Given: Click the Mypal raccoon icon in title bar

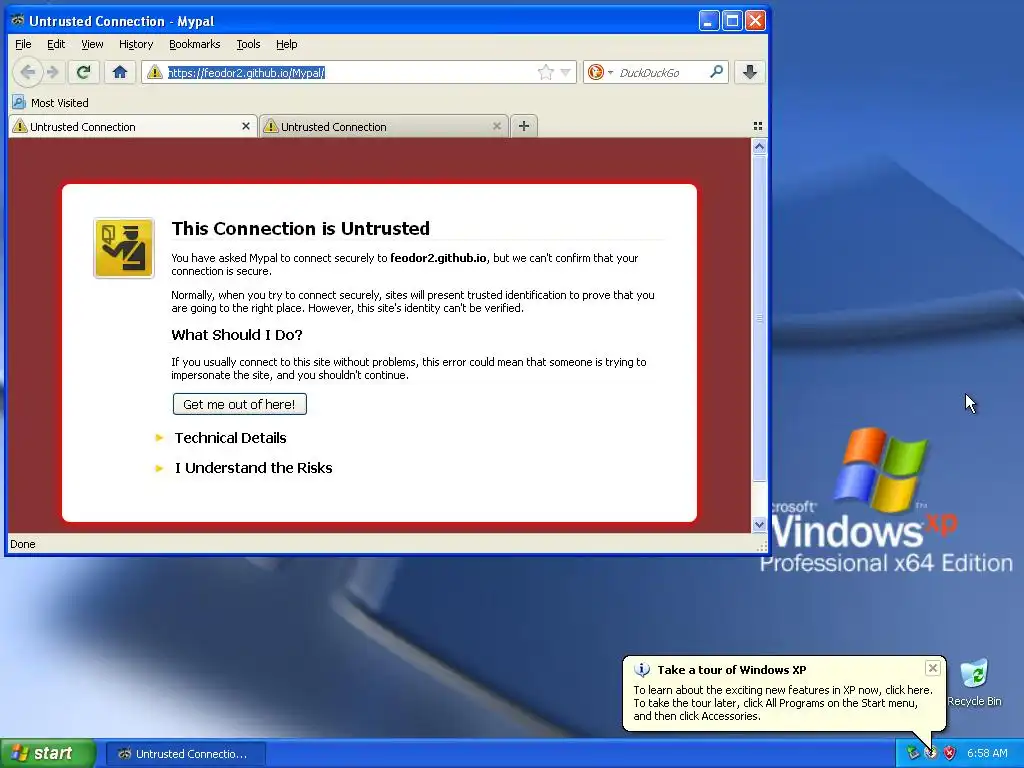Looking at the screenshot, I should [18, 20].
